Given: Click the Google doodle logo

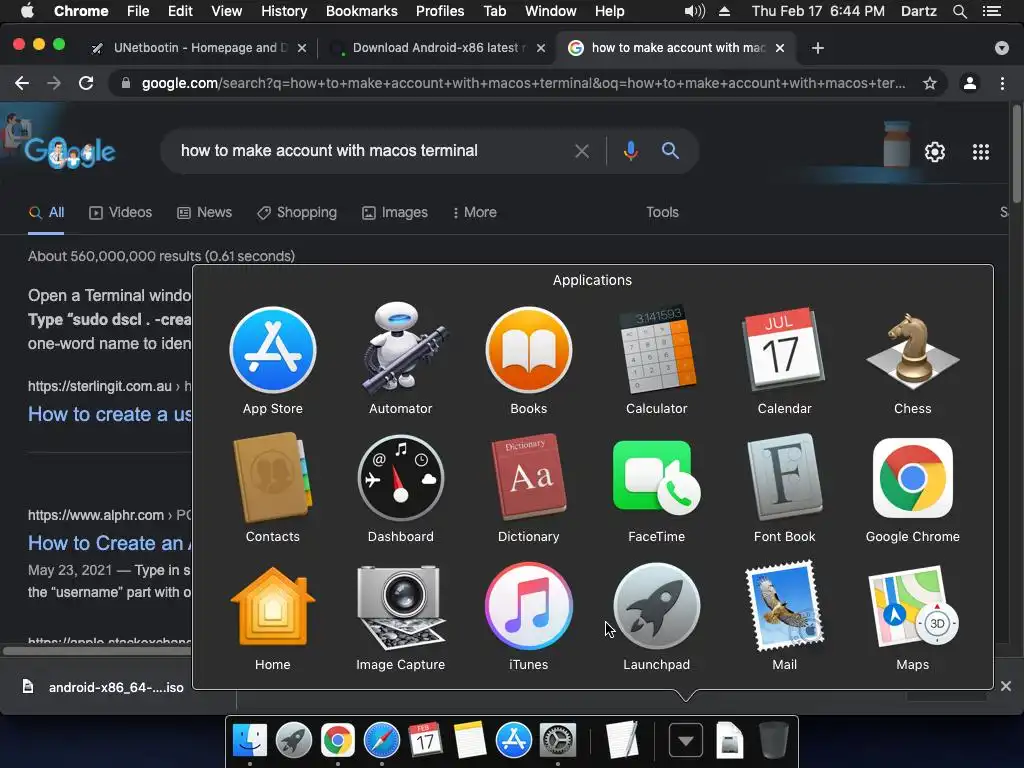Looking at the screenshot, I should 70,151.
